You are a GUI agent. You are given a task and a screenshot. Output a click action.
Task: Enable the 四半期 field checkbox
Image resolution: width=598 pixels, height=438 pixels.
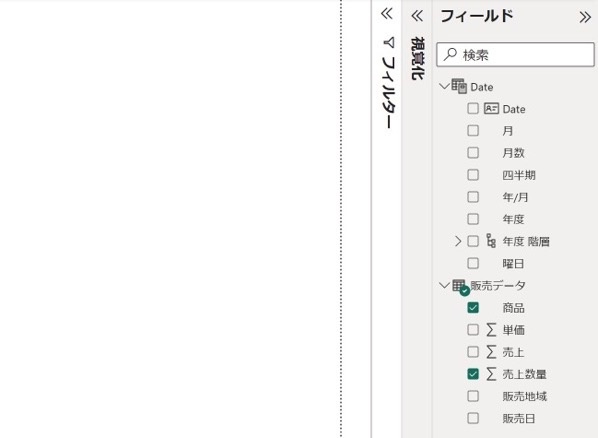473,175
